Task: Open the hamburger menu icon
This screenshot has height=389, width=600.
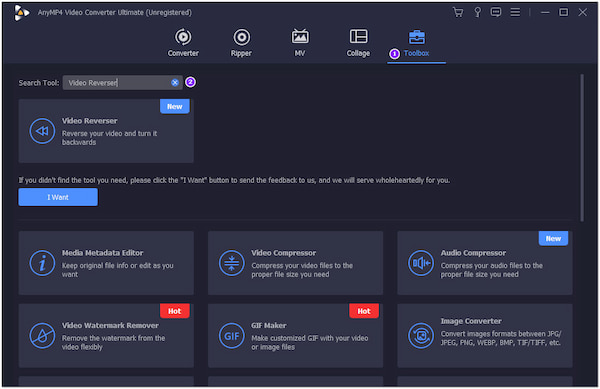Action: pyautogui.click(x=515, y=12)
